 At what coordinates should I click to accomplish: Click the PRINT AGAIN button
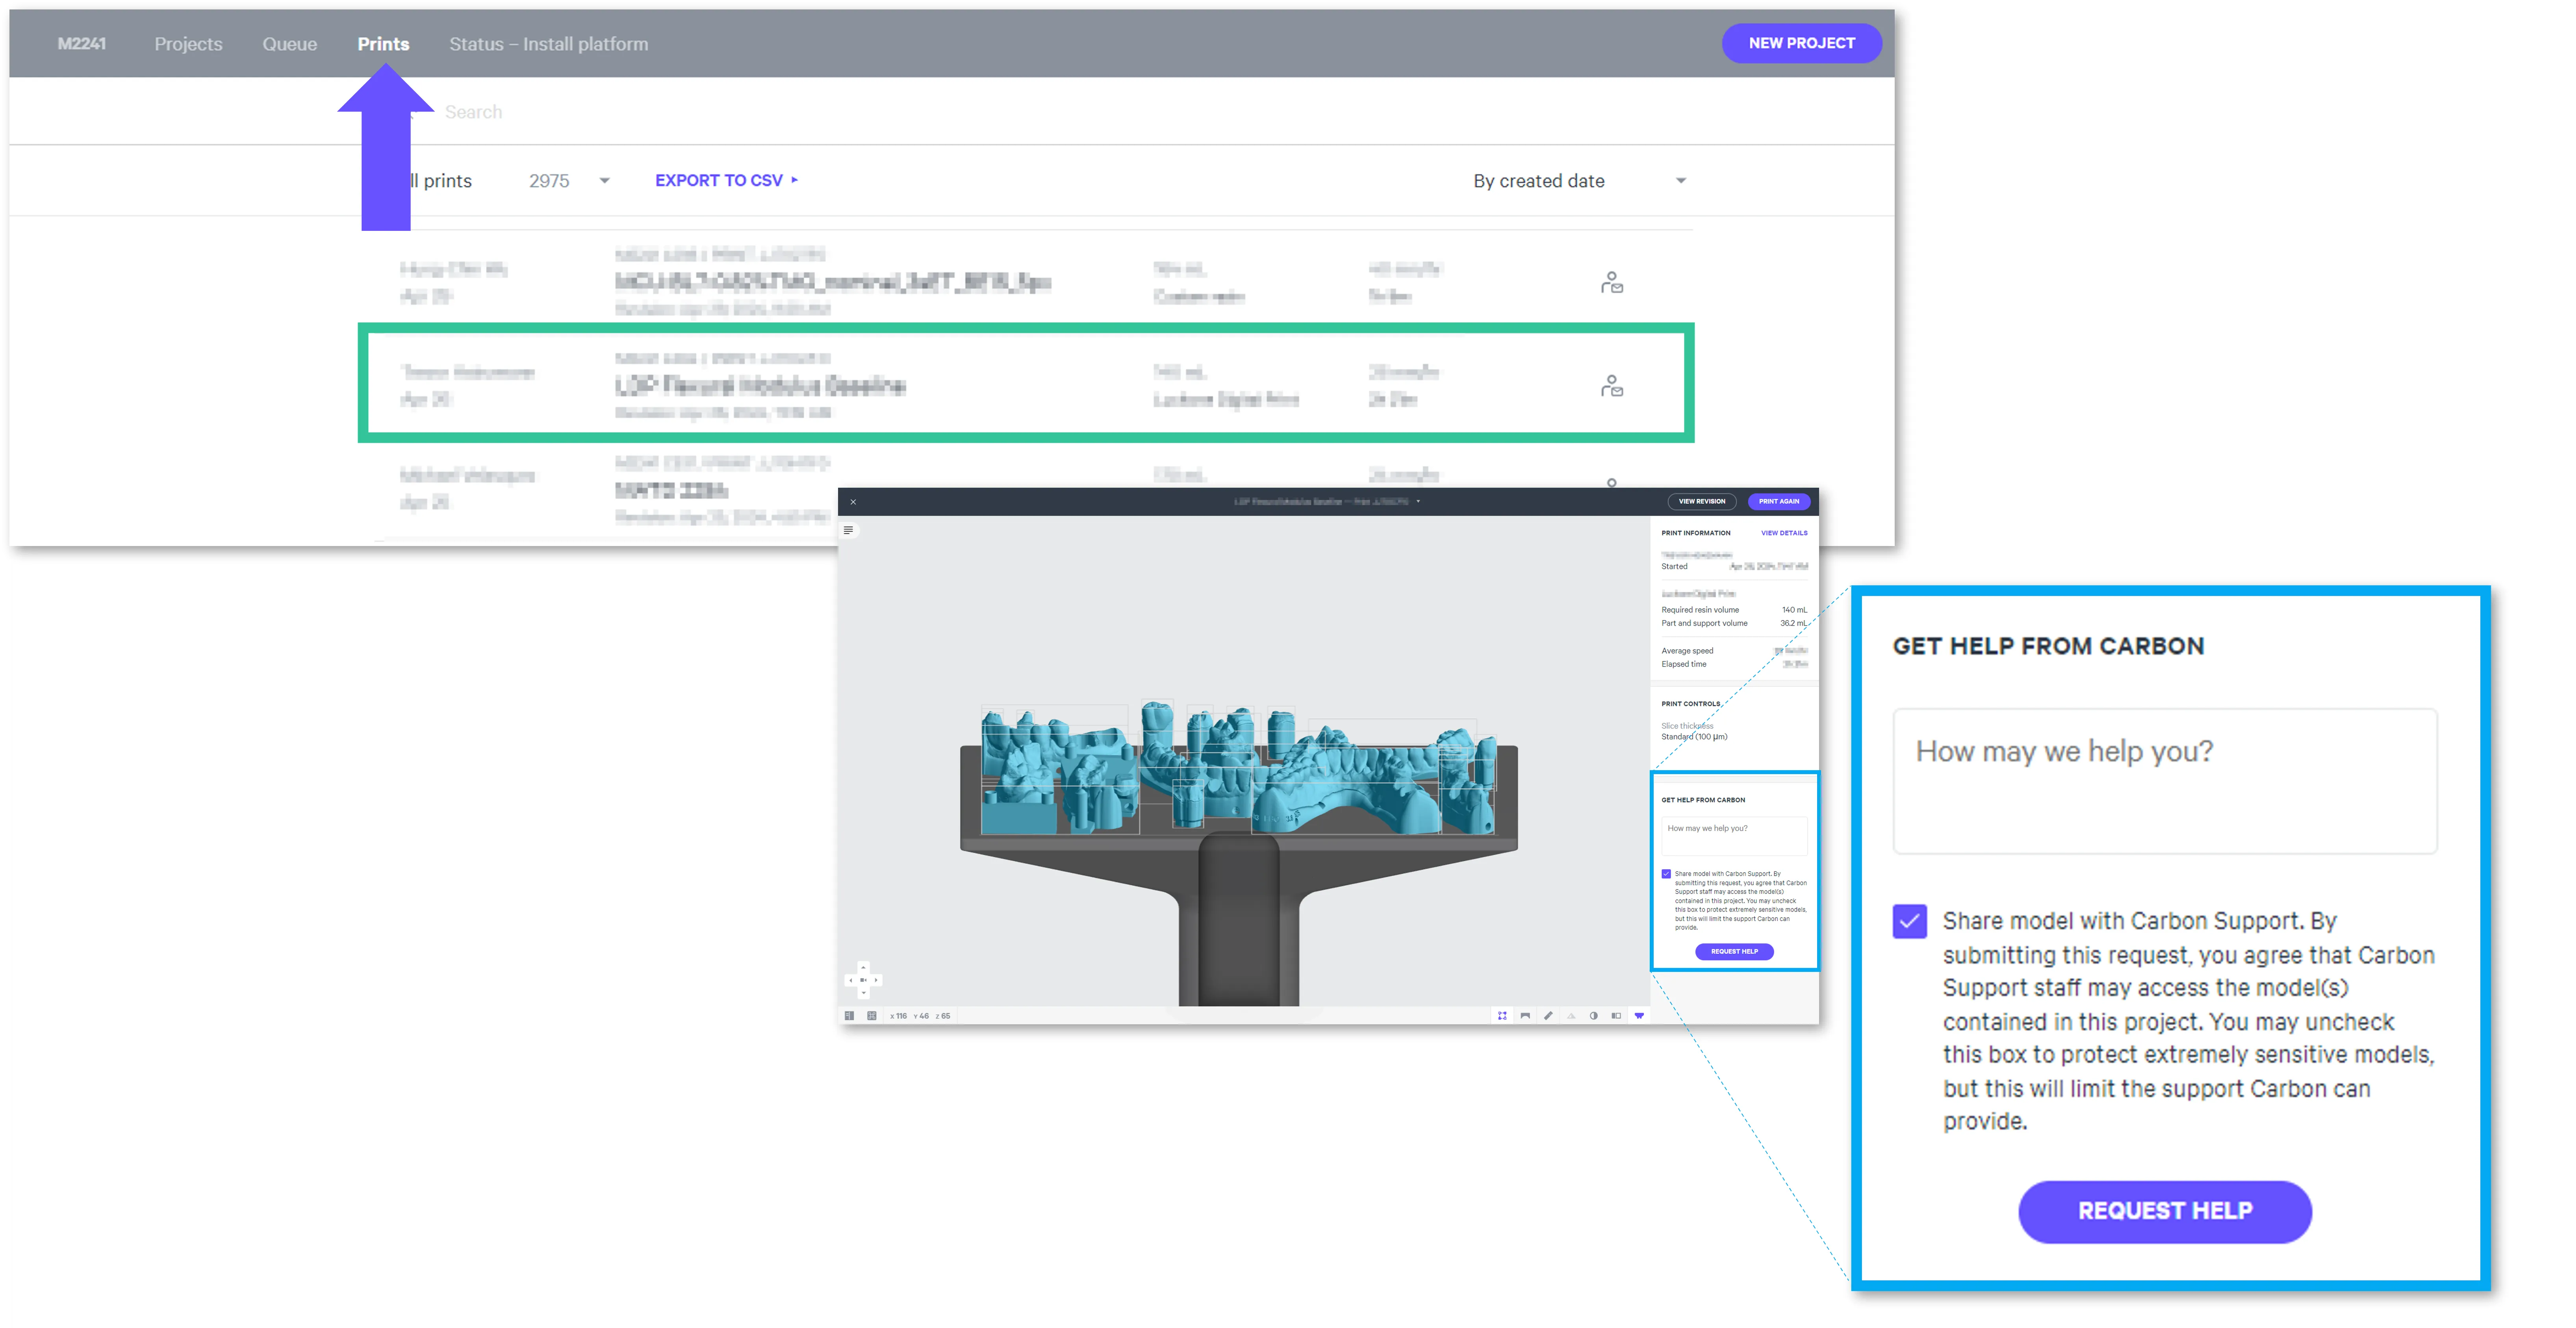point(1779,502)
